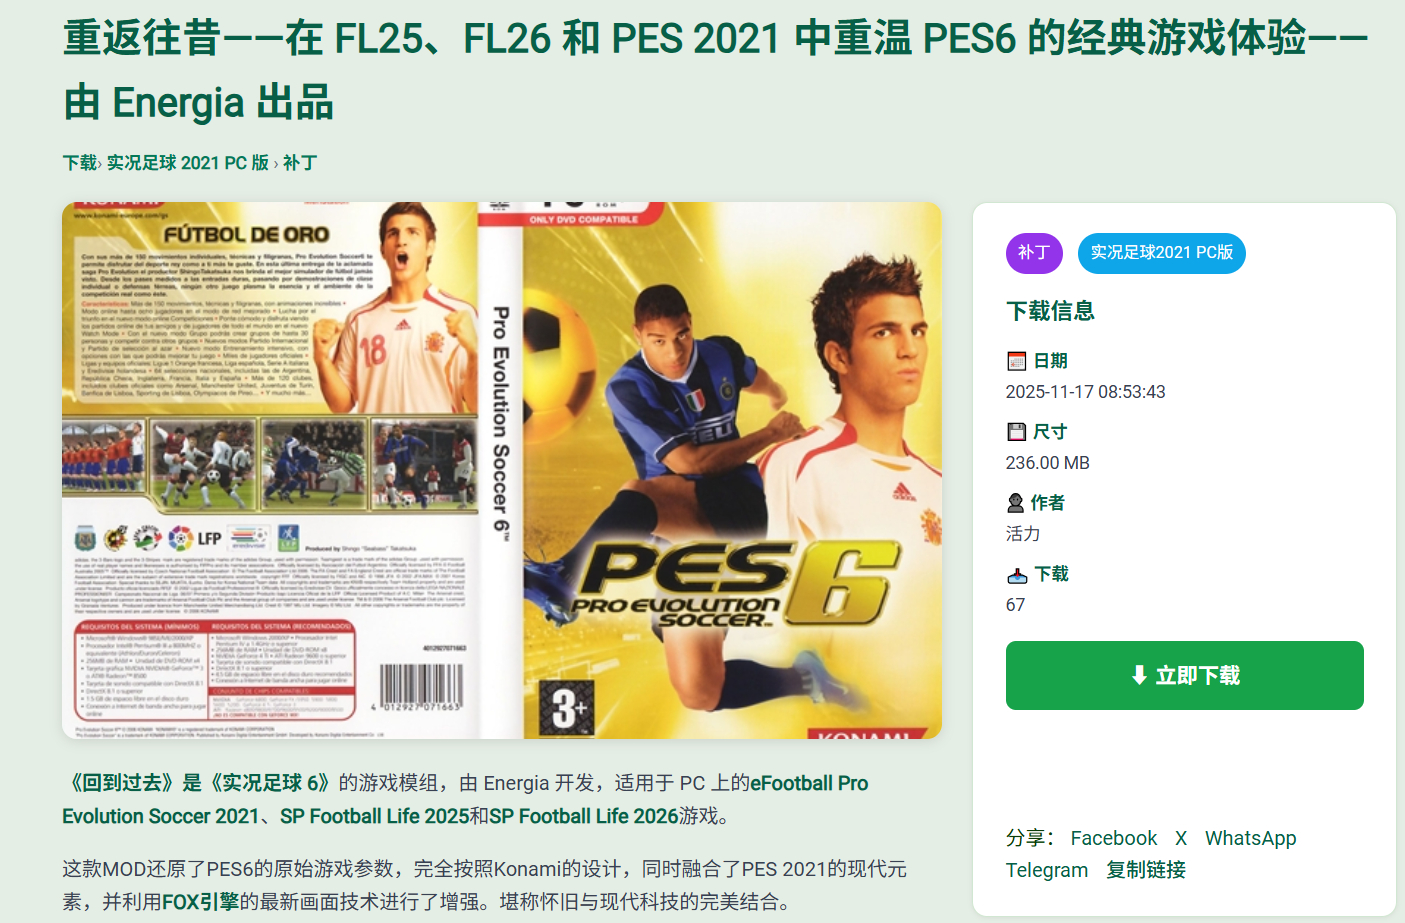This screenshot has height=923, width=1405.
Task: Click the arrow icon in 立即下载 button
Action: (1138, 676)
